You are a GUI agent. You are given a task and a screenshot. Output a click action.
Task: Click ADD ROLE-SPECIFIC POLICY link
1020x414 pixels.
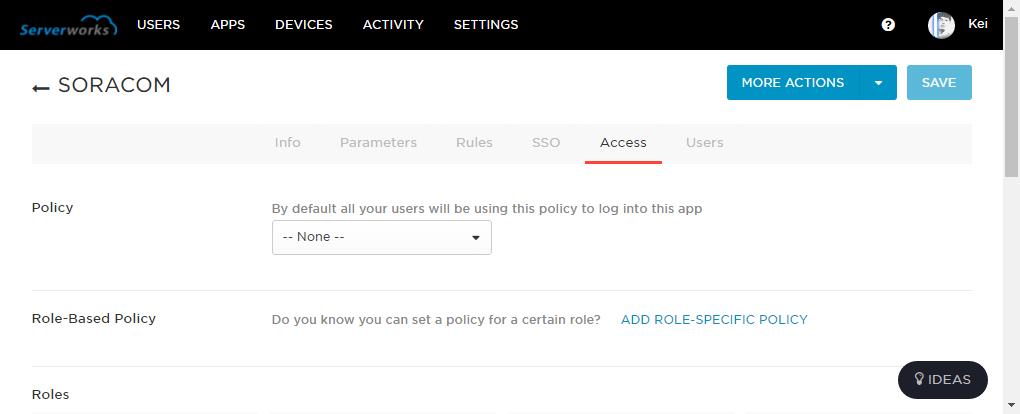point(714,320)
